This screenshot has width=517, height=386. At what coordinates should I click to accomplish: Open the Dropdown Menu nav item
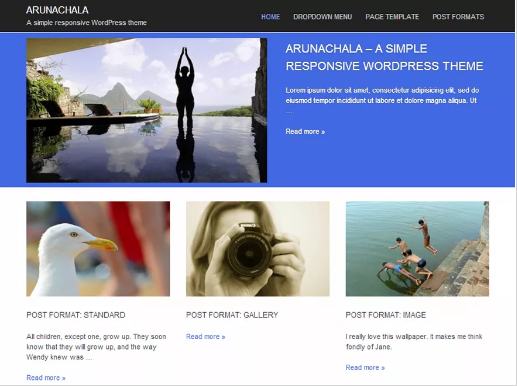(322, 17)
